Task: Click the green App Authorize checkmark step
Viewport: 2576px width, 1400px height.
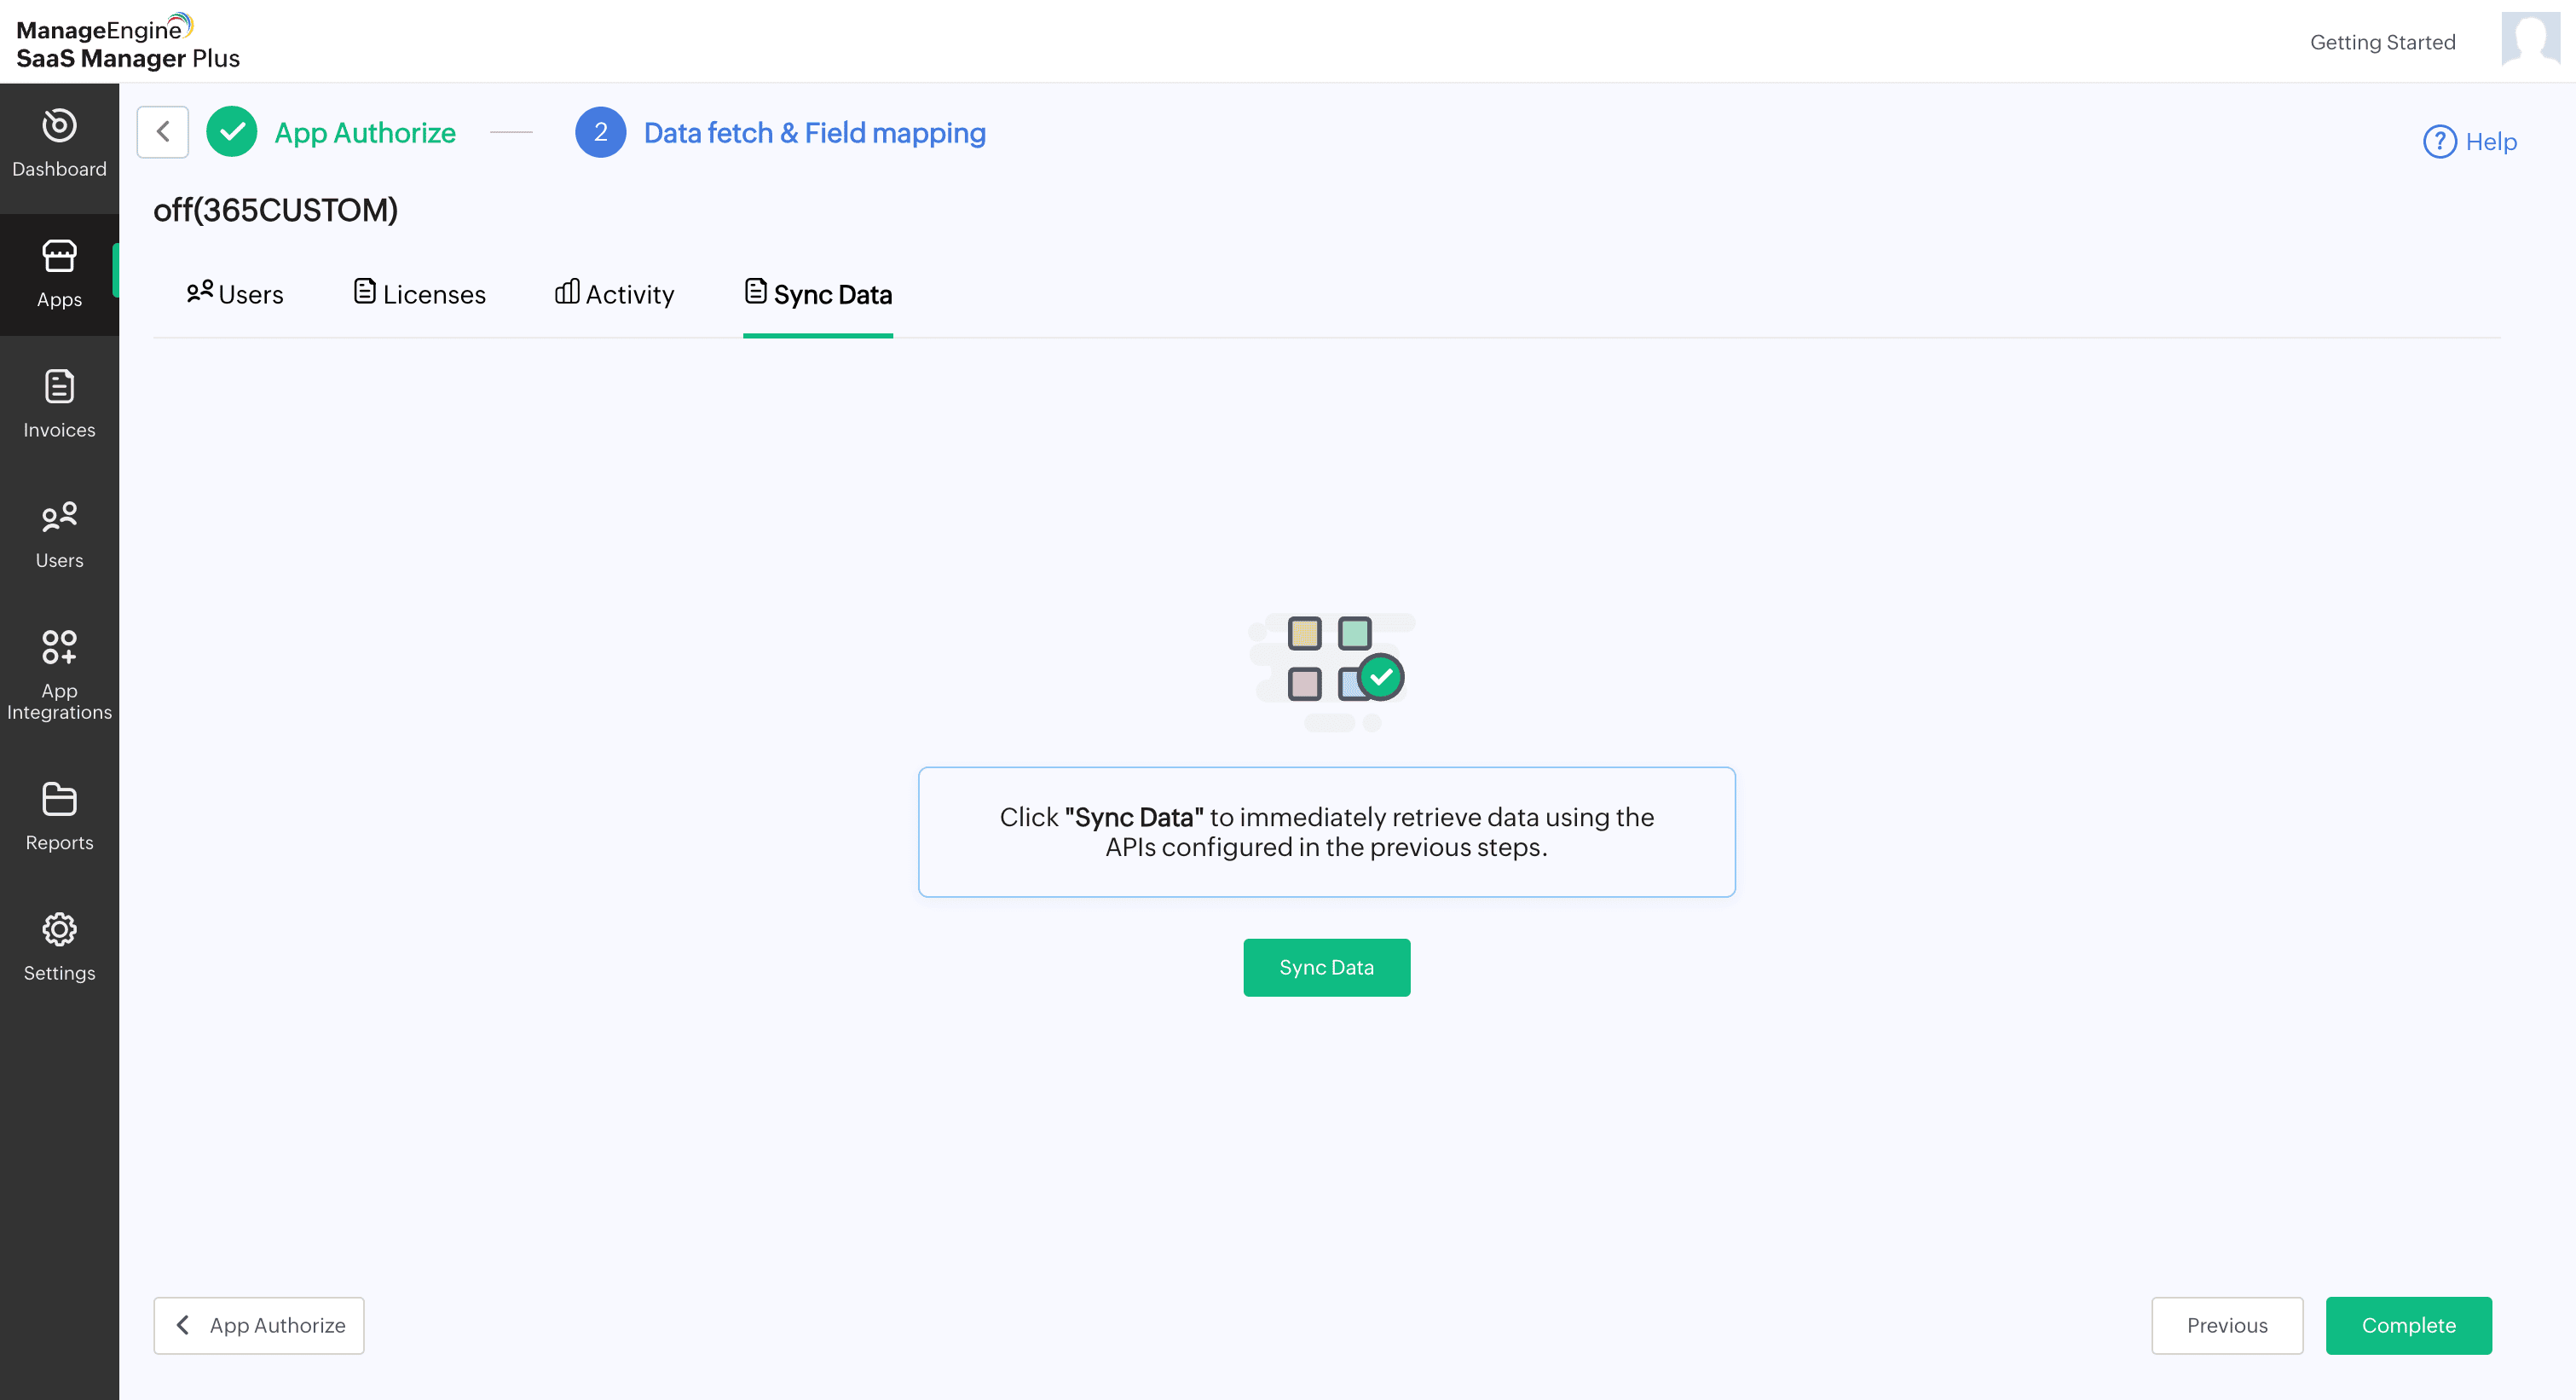Action: point(232,132)
